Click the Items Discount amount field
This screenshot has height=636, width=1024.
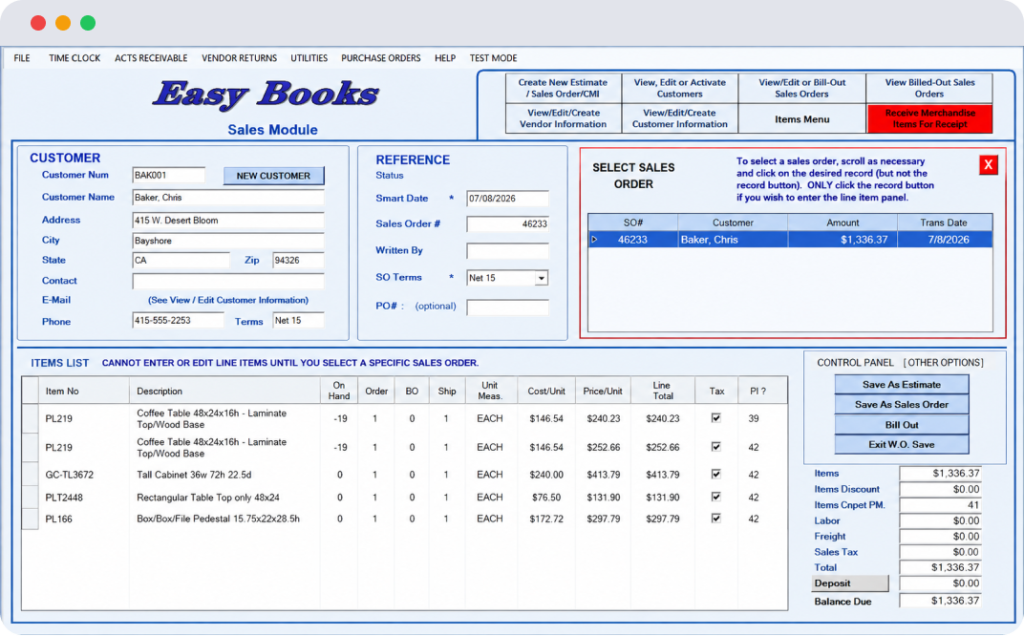[x=940, y=489]
